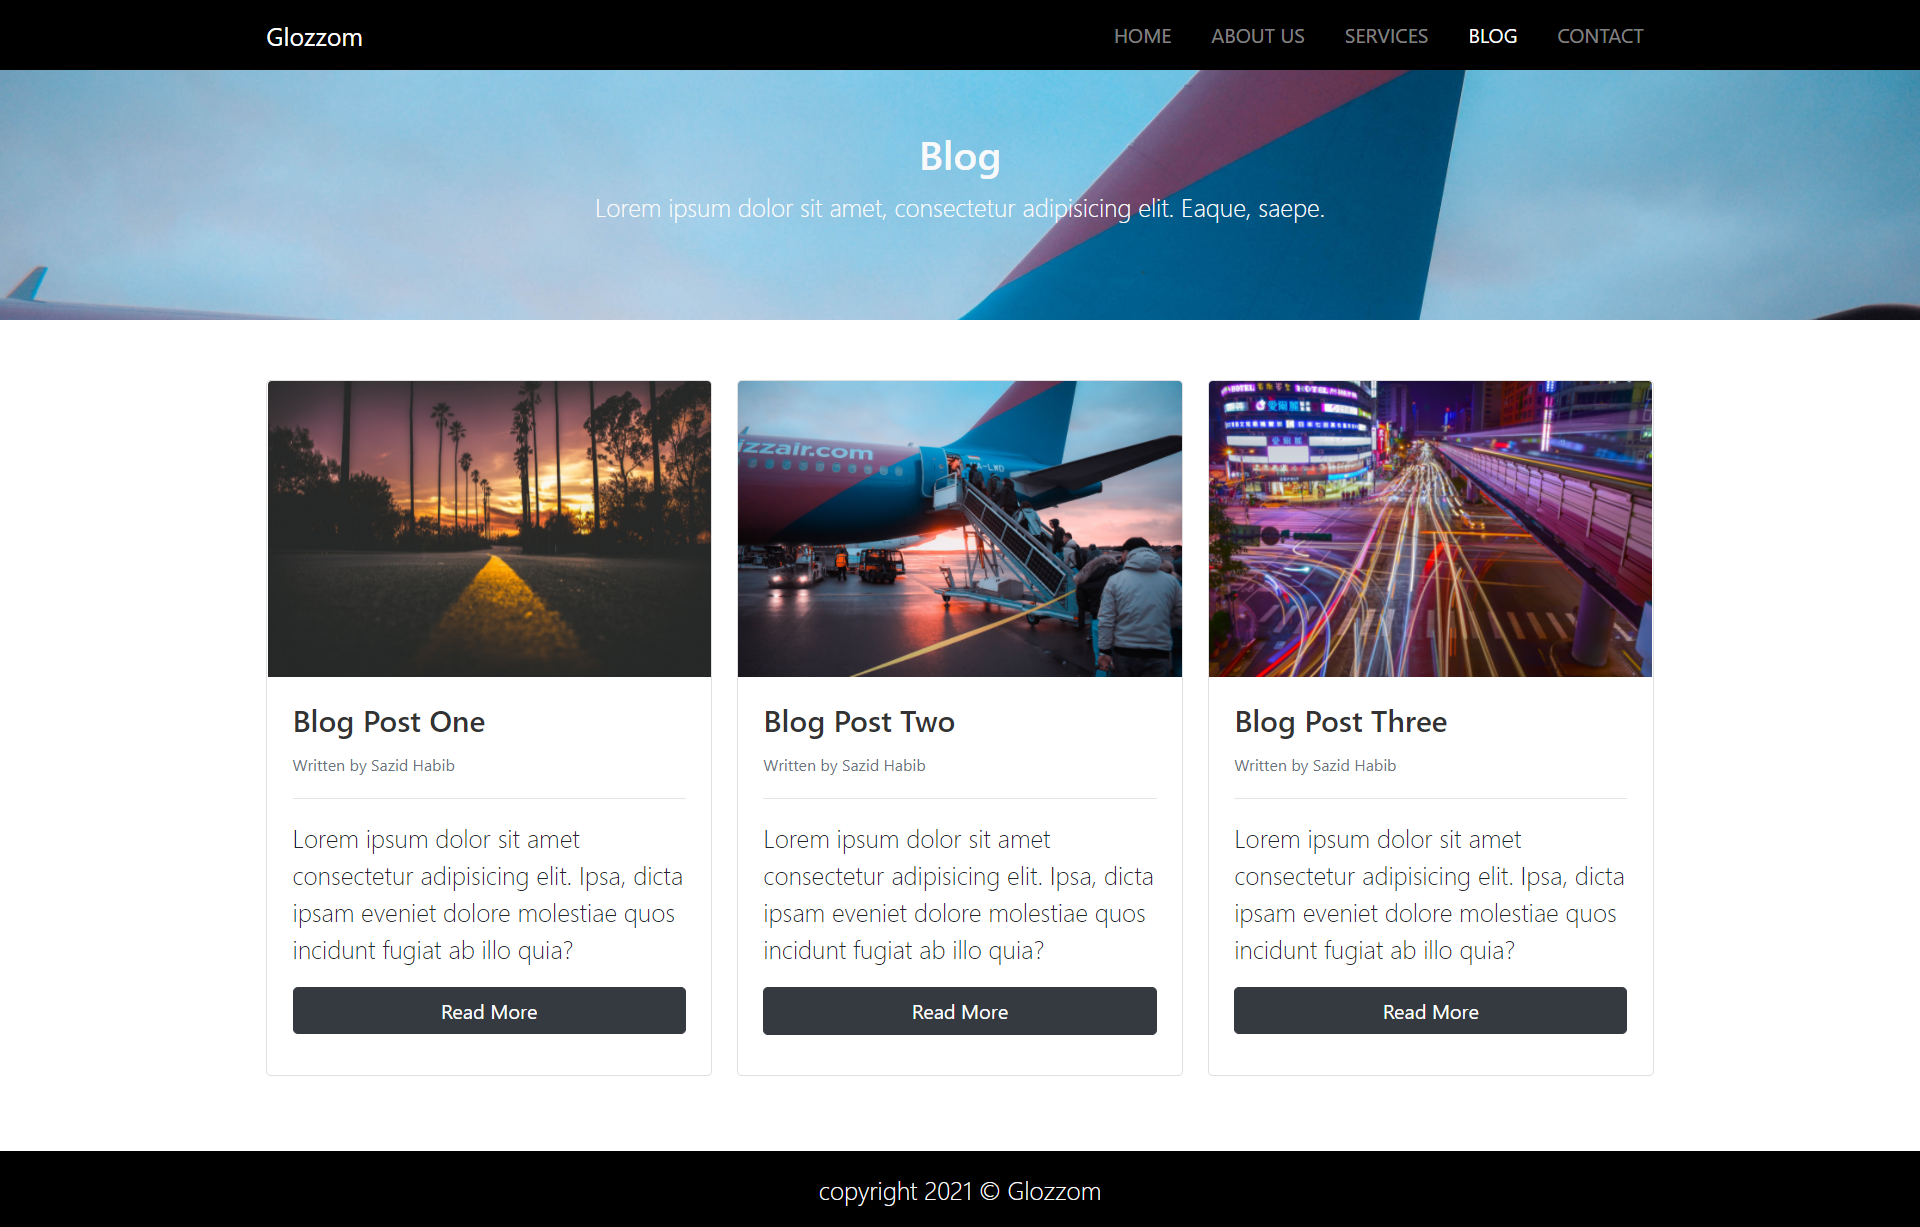This screenshot has width=1920, height=1227.
Task: Click the Blog Post Two title
Action: (859, 722)
